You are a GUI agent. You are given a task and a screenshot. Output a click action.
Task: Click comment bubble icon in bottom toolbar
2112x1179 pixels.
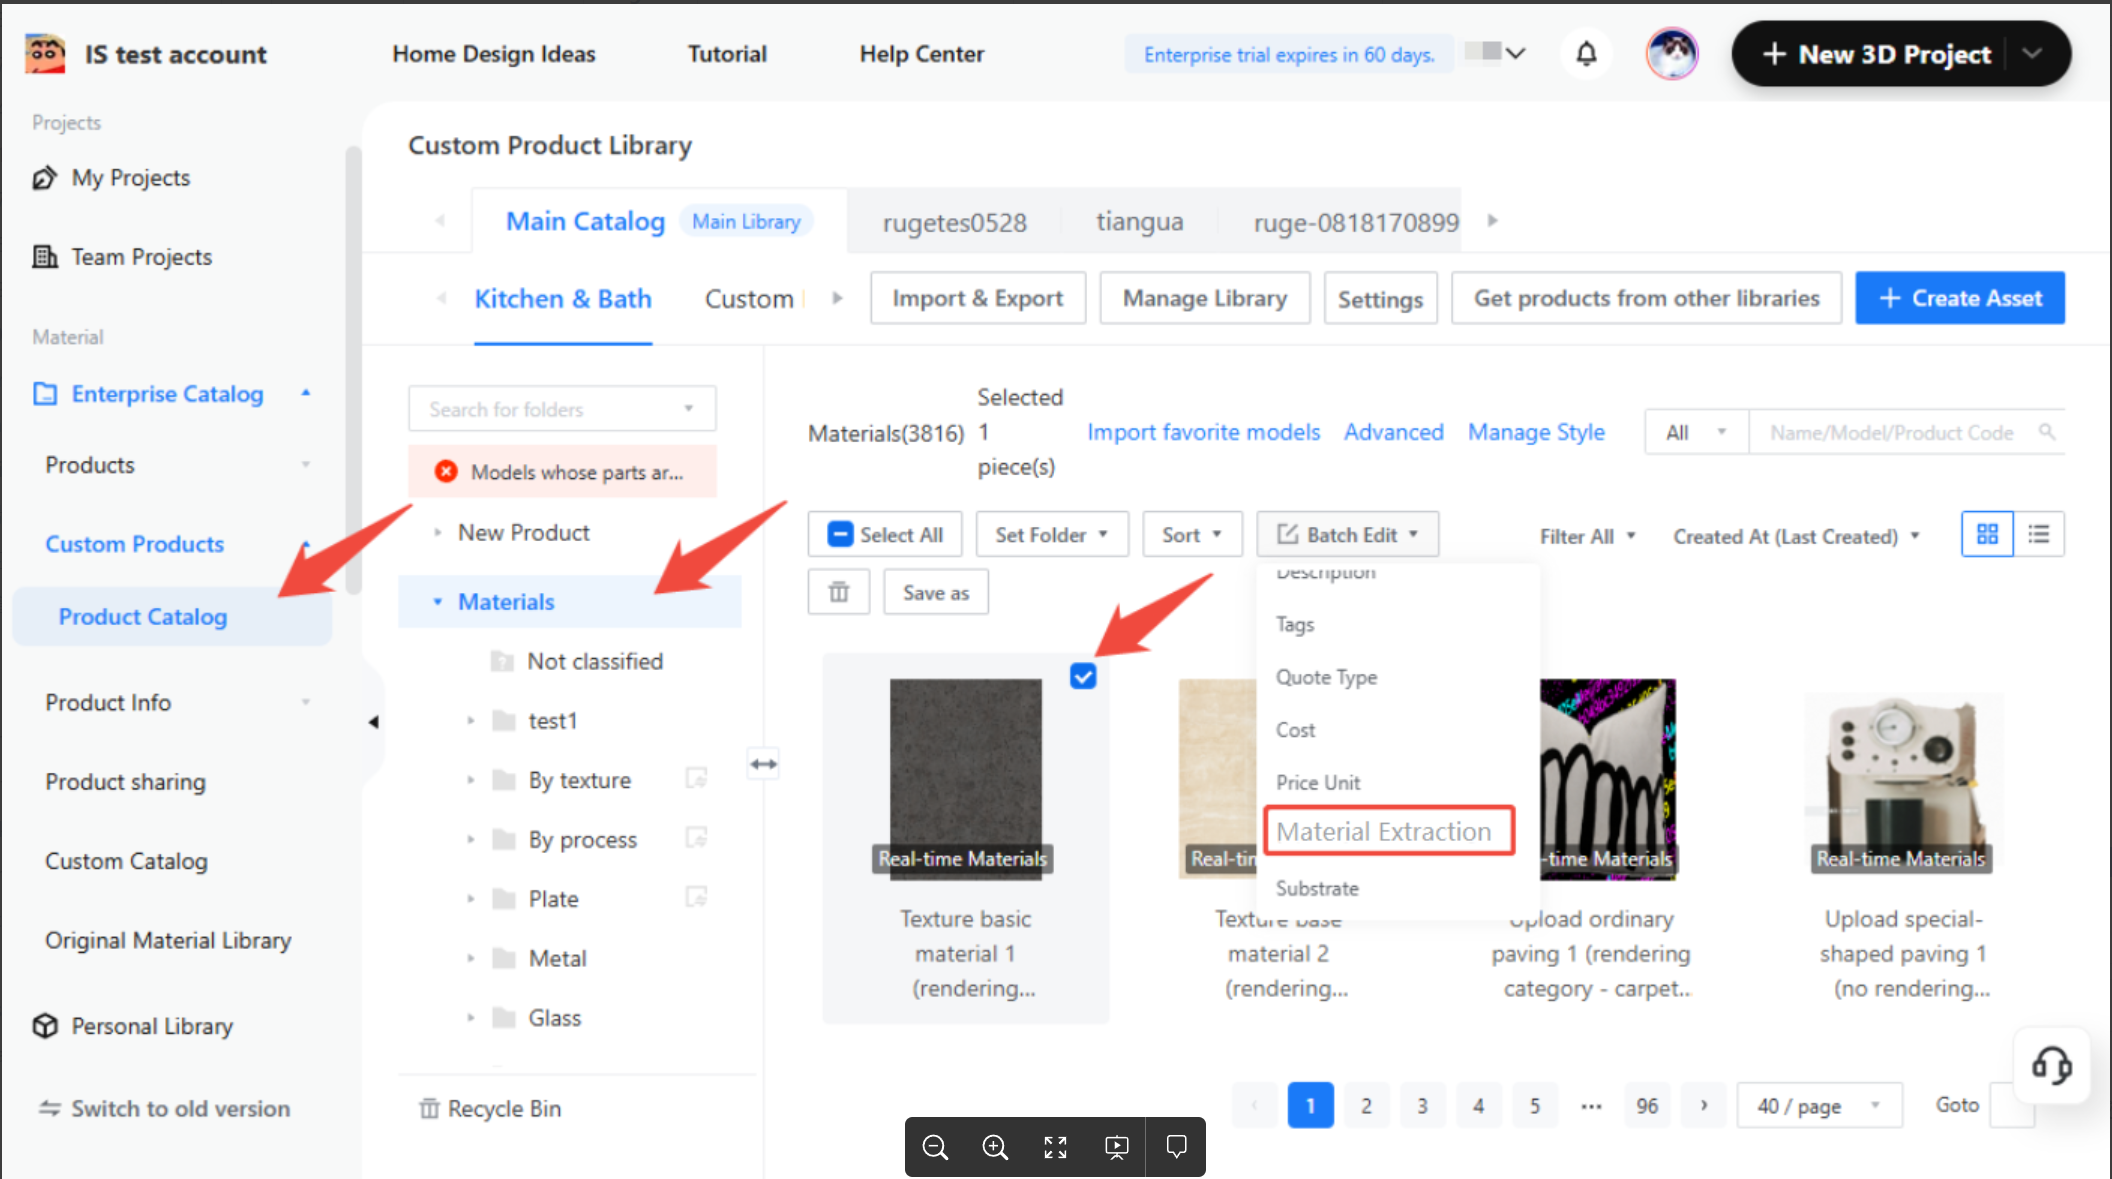click(1176, 1147)
